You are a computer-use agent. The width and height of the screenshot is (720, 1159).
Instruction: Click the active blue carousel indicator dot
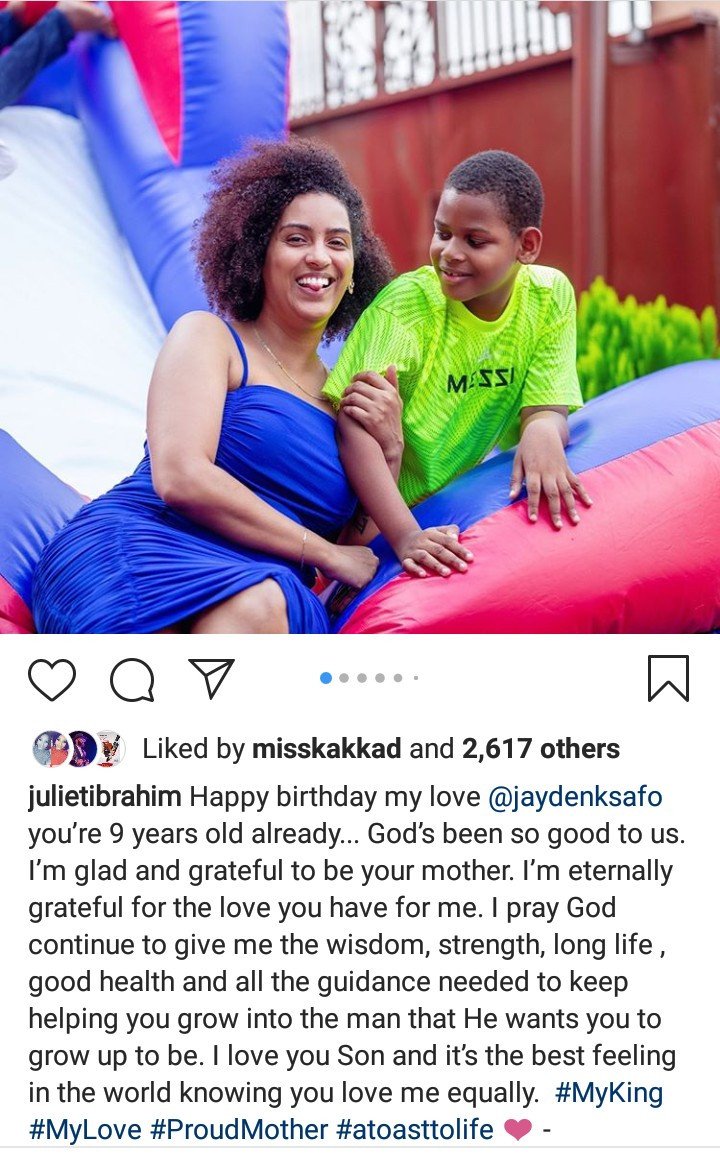coord(325,678)
